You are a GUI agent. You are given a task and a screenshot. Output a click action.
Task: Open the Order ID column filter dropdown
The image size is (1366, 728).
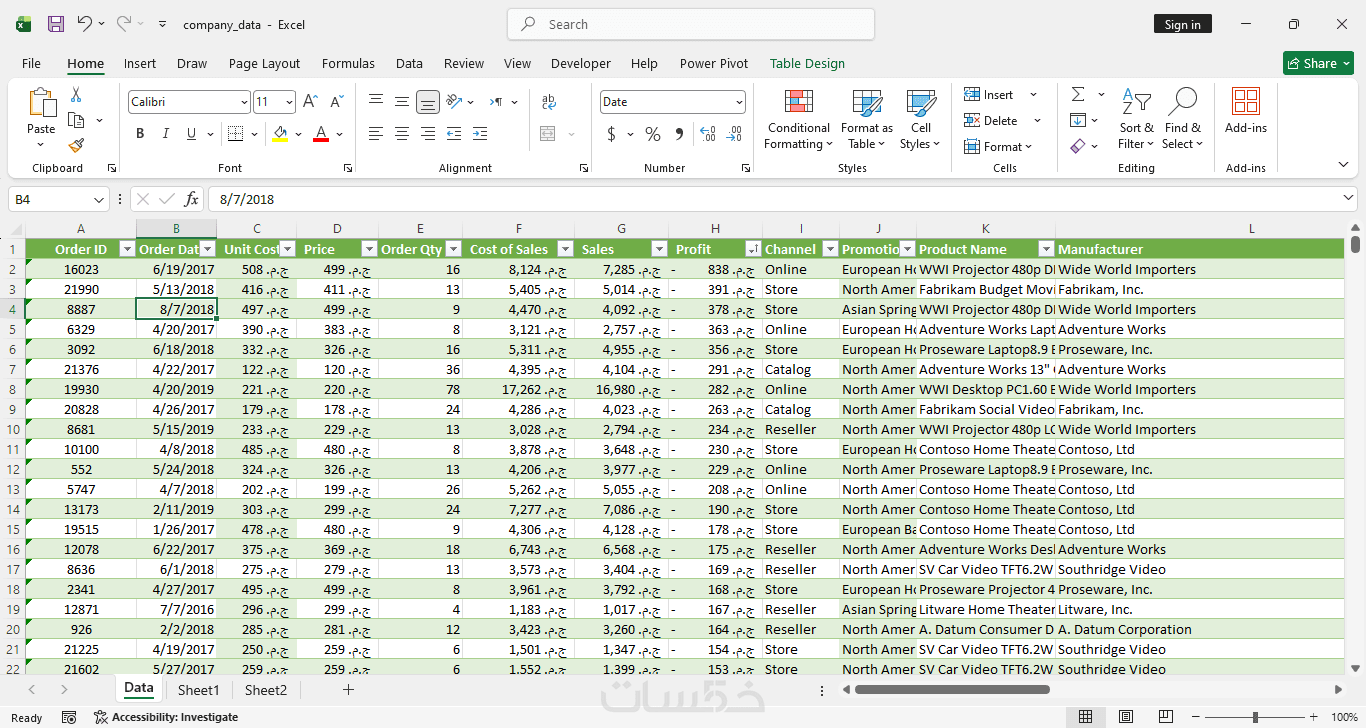click(127, 249)
